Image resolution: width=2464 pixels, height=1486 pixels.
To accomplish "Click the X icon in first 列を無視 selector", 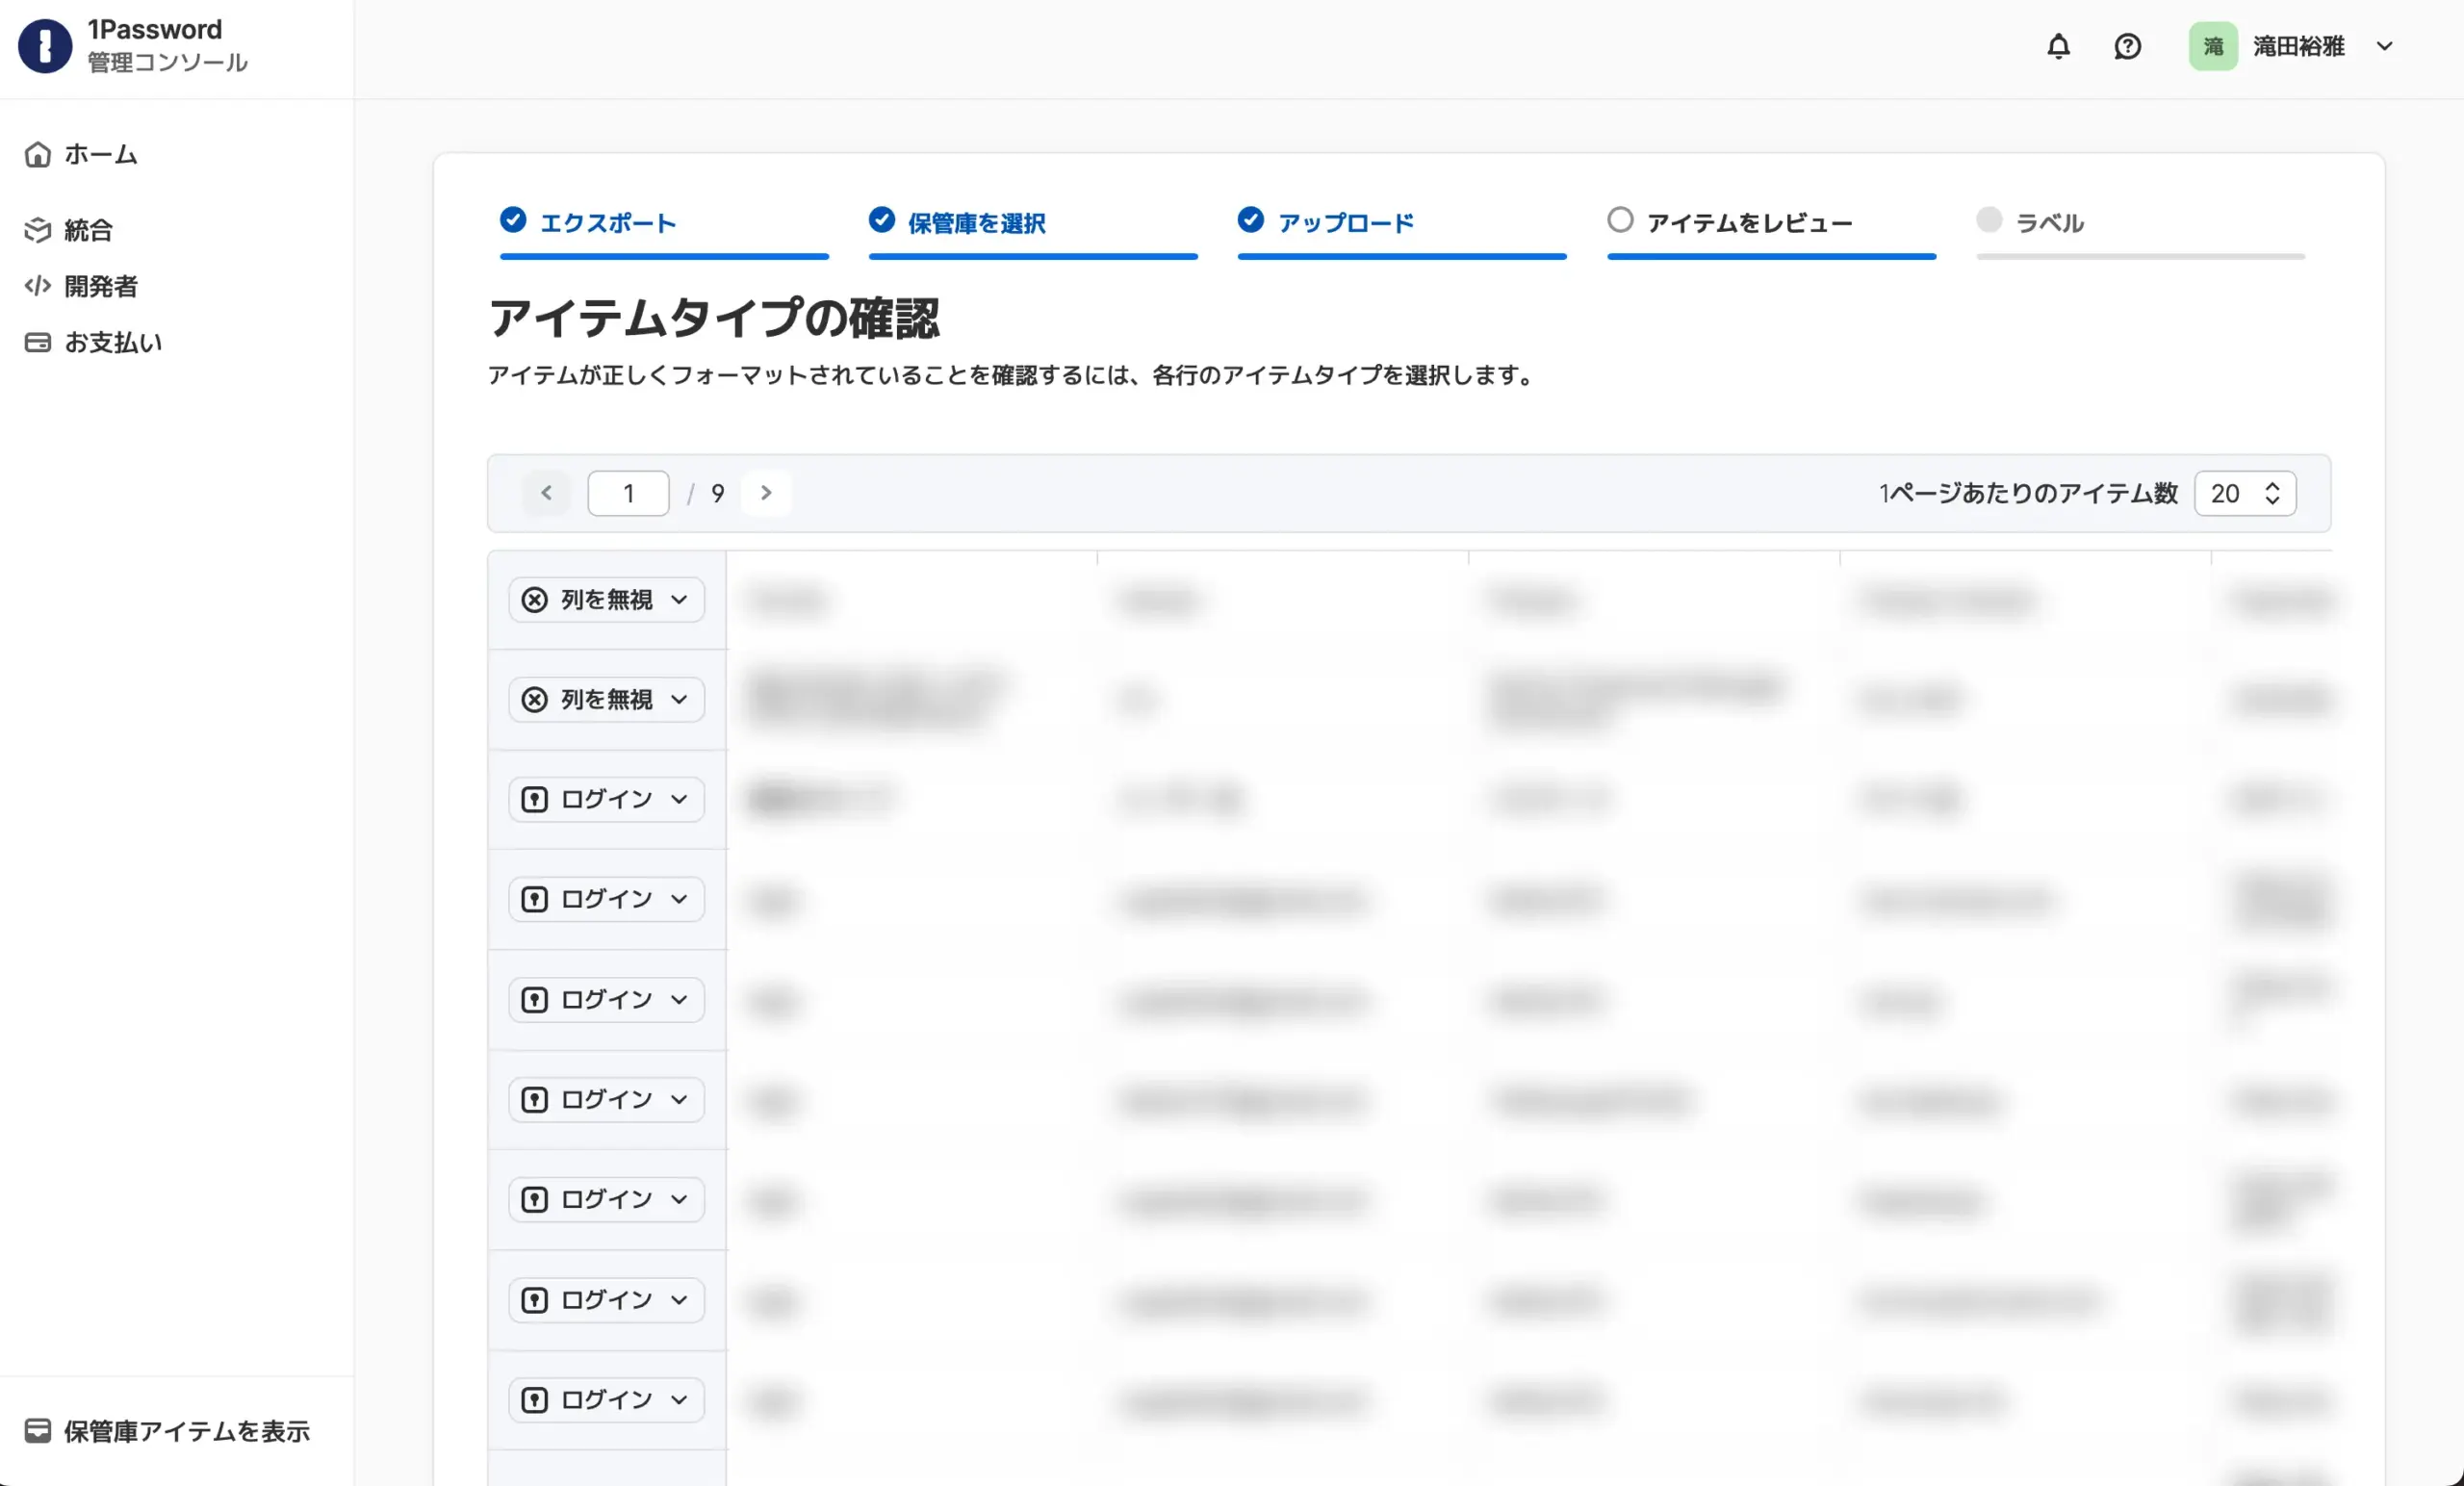I will 535,600.
